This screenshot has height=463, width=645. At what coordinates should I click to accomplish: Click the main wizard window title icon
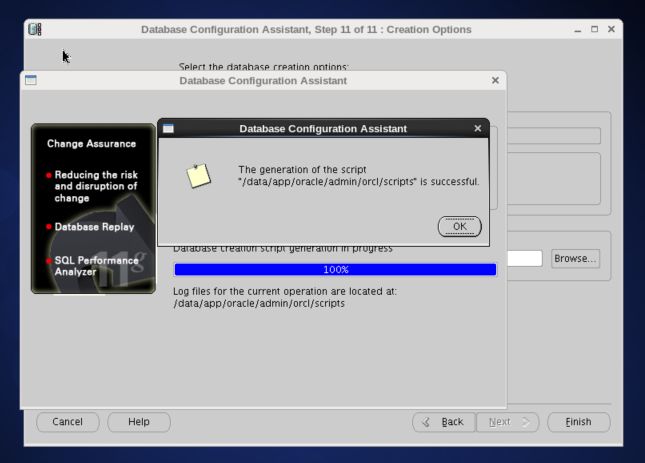pyautogui.click(x=35, y=29)
